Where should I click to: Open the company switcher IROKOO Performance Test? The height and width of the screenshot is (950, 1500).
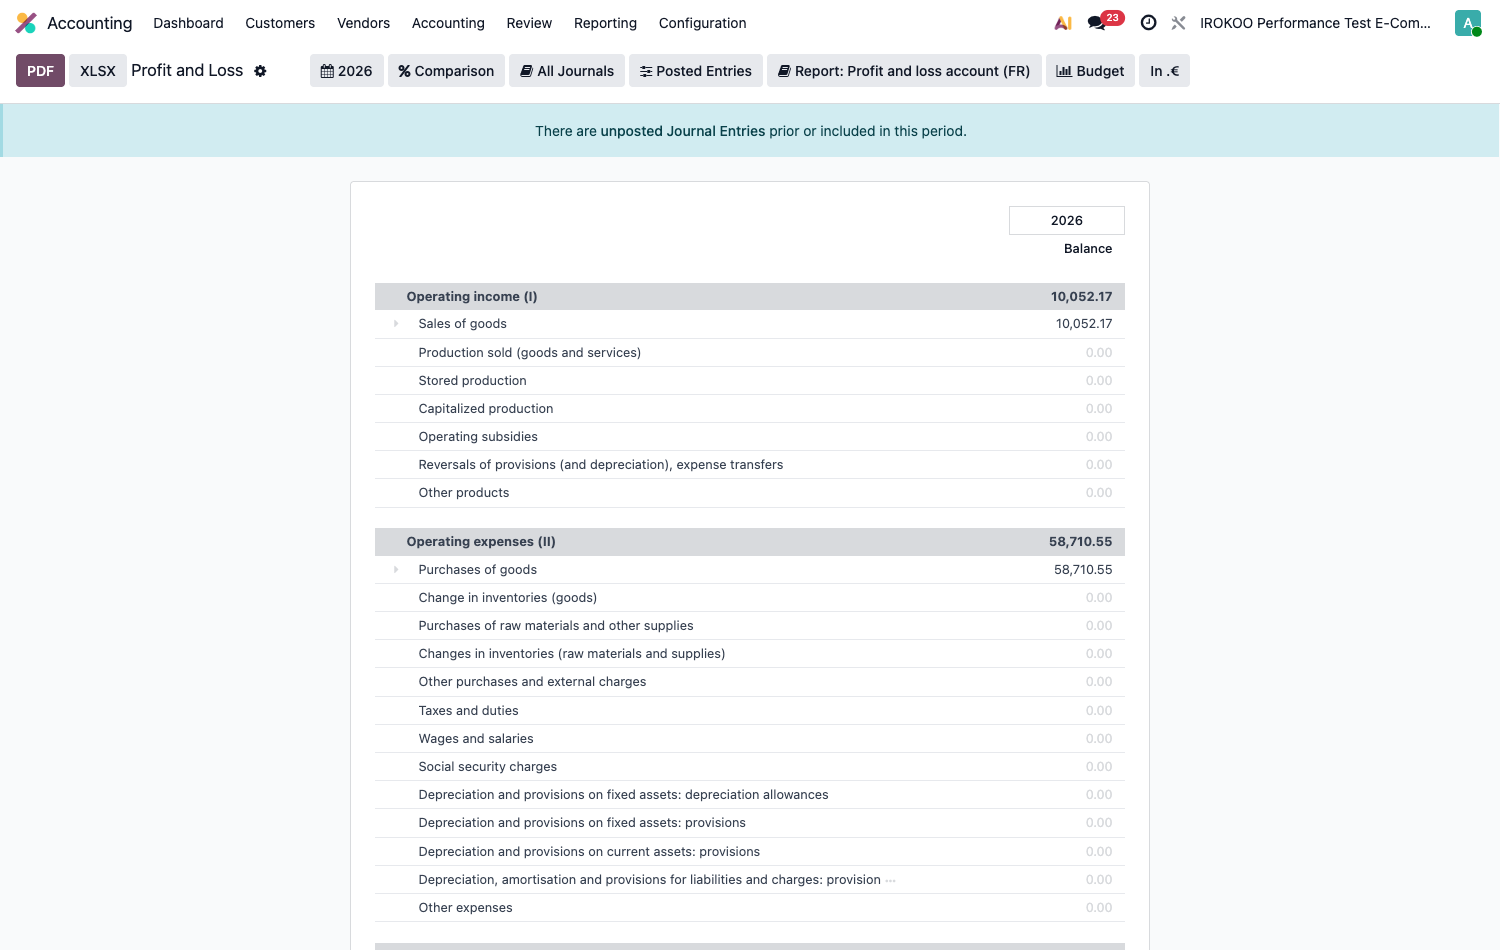(x=1315, y=23)
